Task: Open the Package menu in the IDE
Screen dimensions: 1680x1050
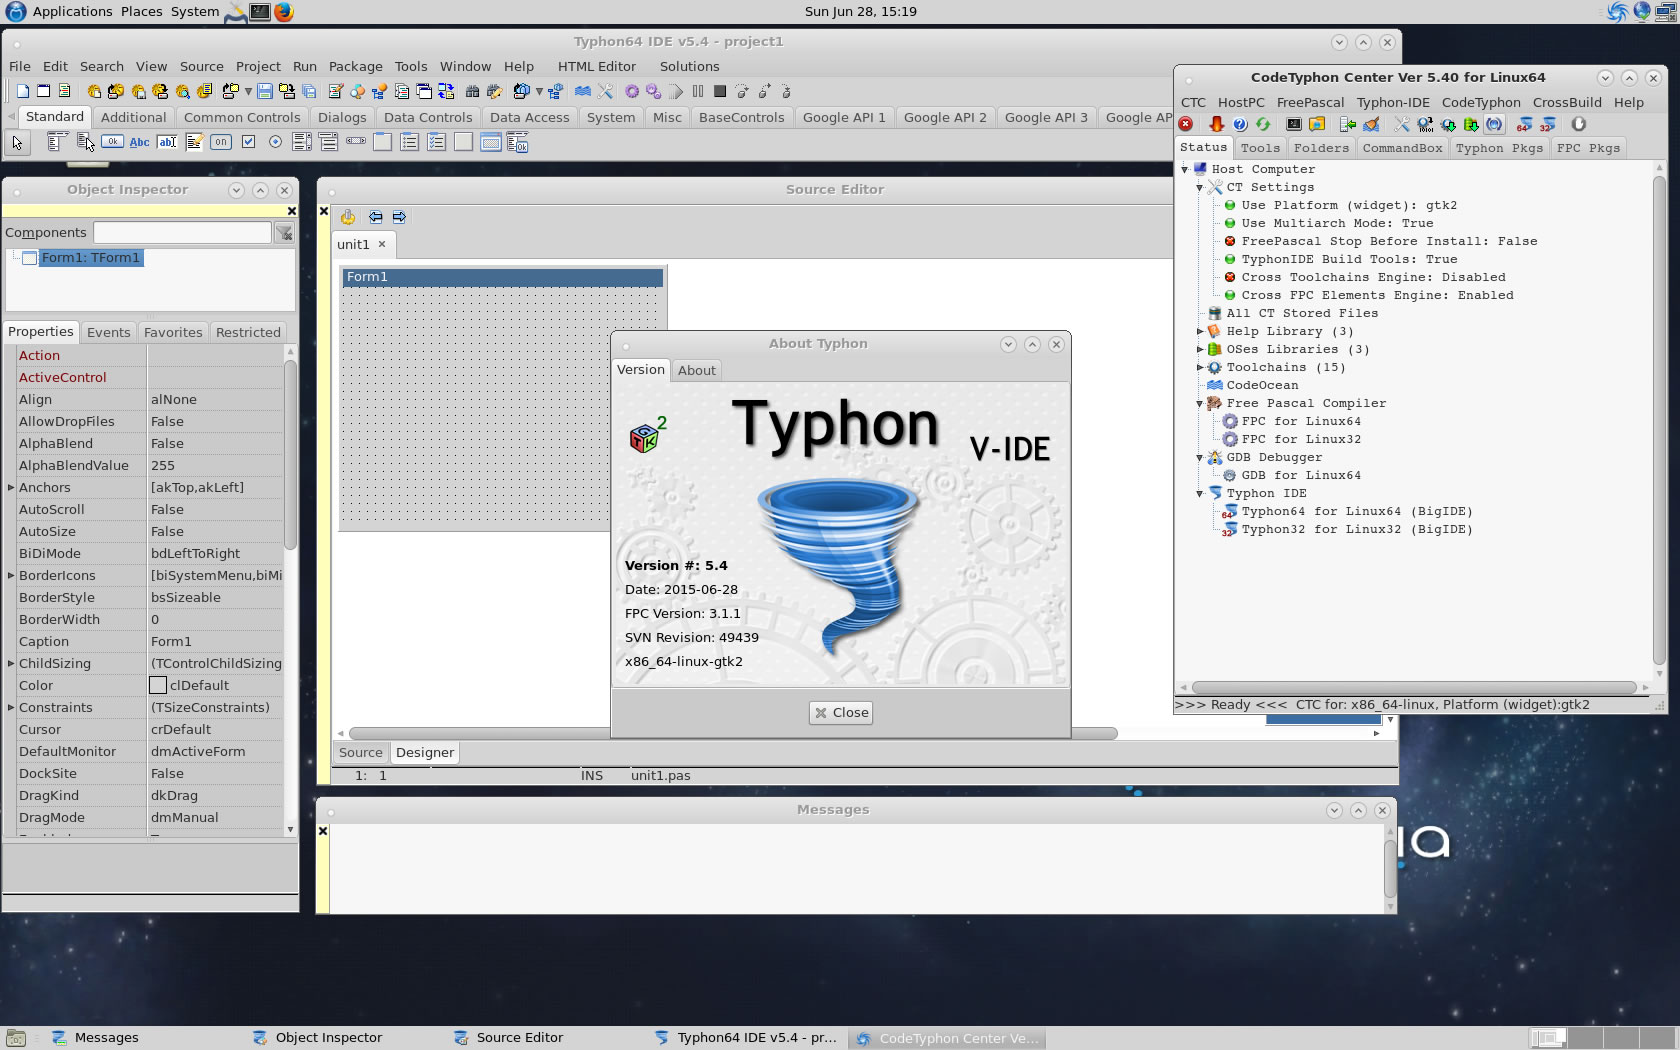Action: point(356,67)
